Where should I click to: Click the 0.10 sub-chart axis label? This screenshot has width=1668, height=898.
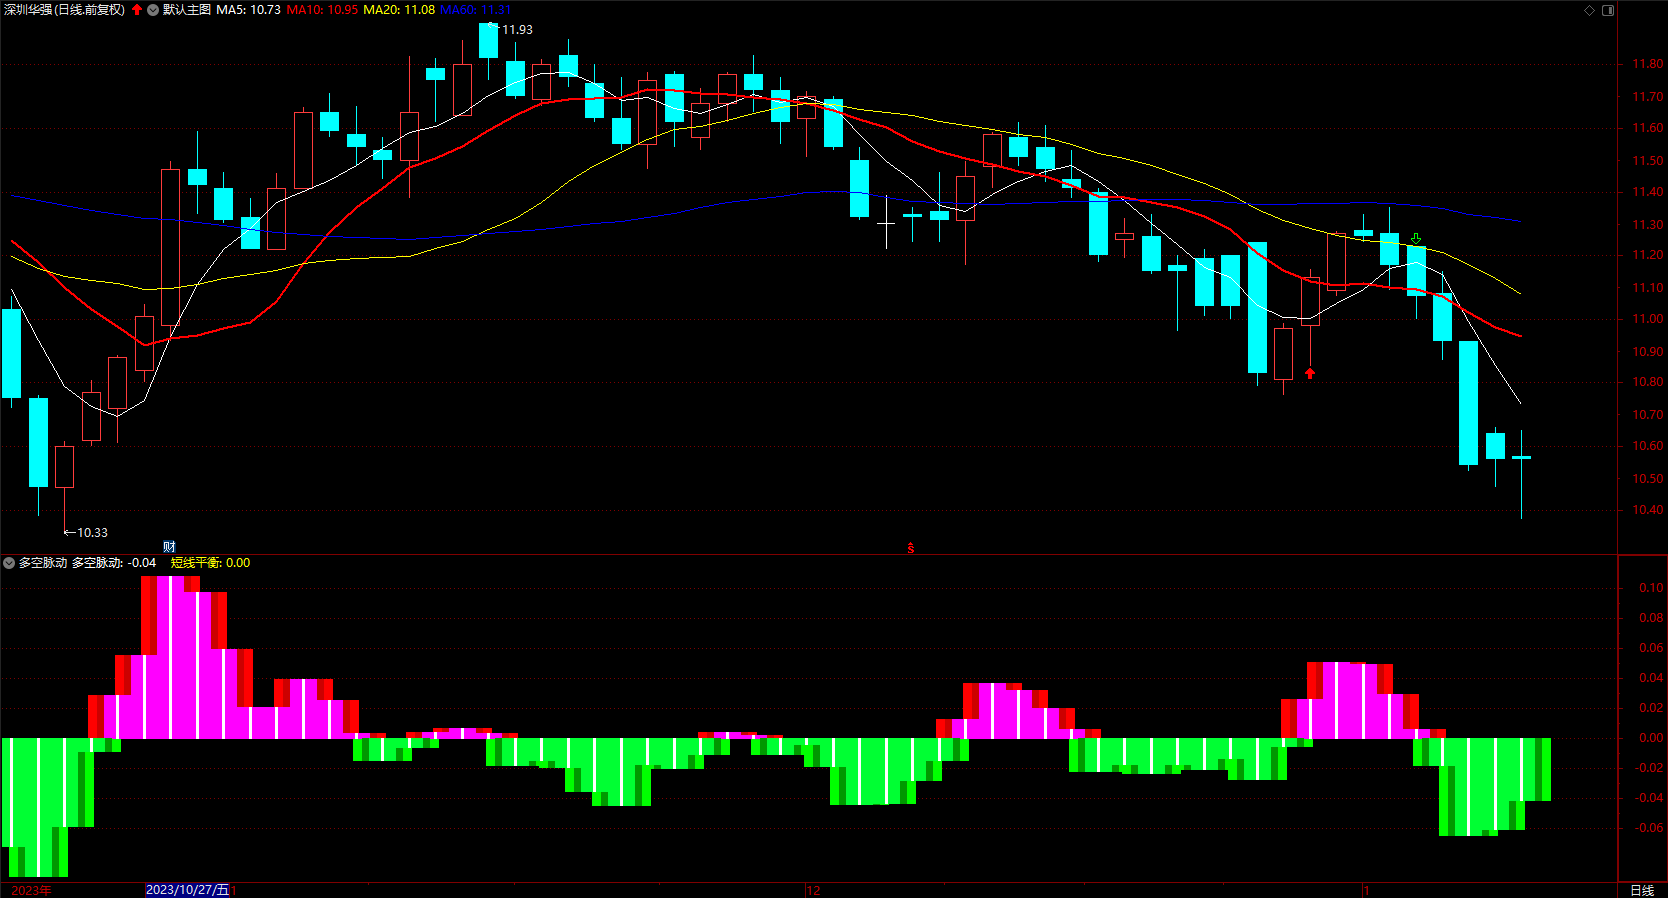coord(1651,588)
